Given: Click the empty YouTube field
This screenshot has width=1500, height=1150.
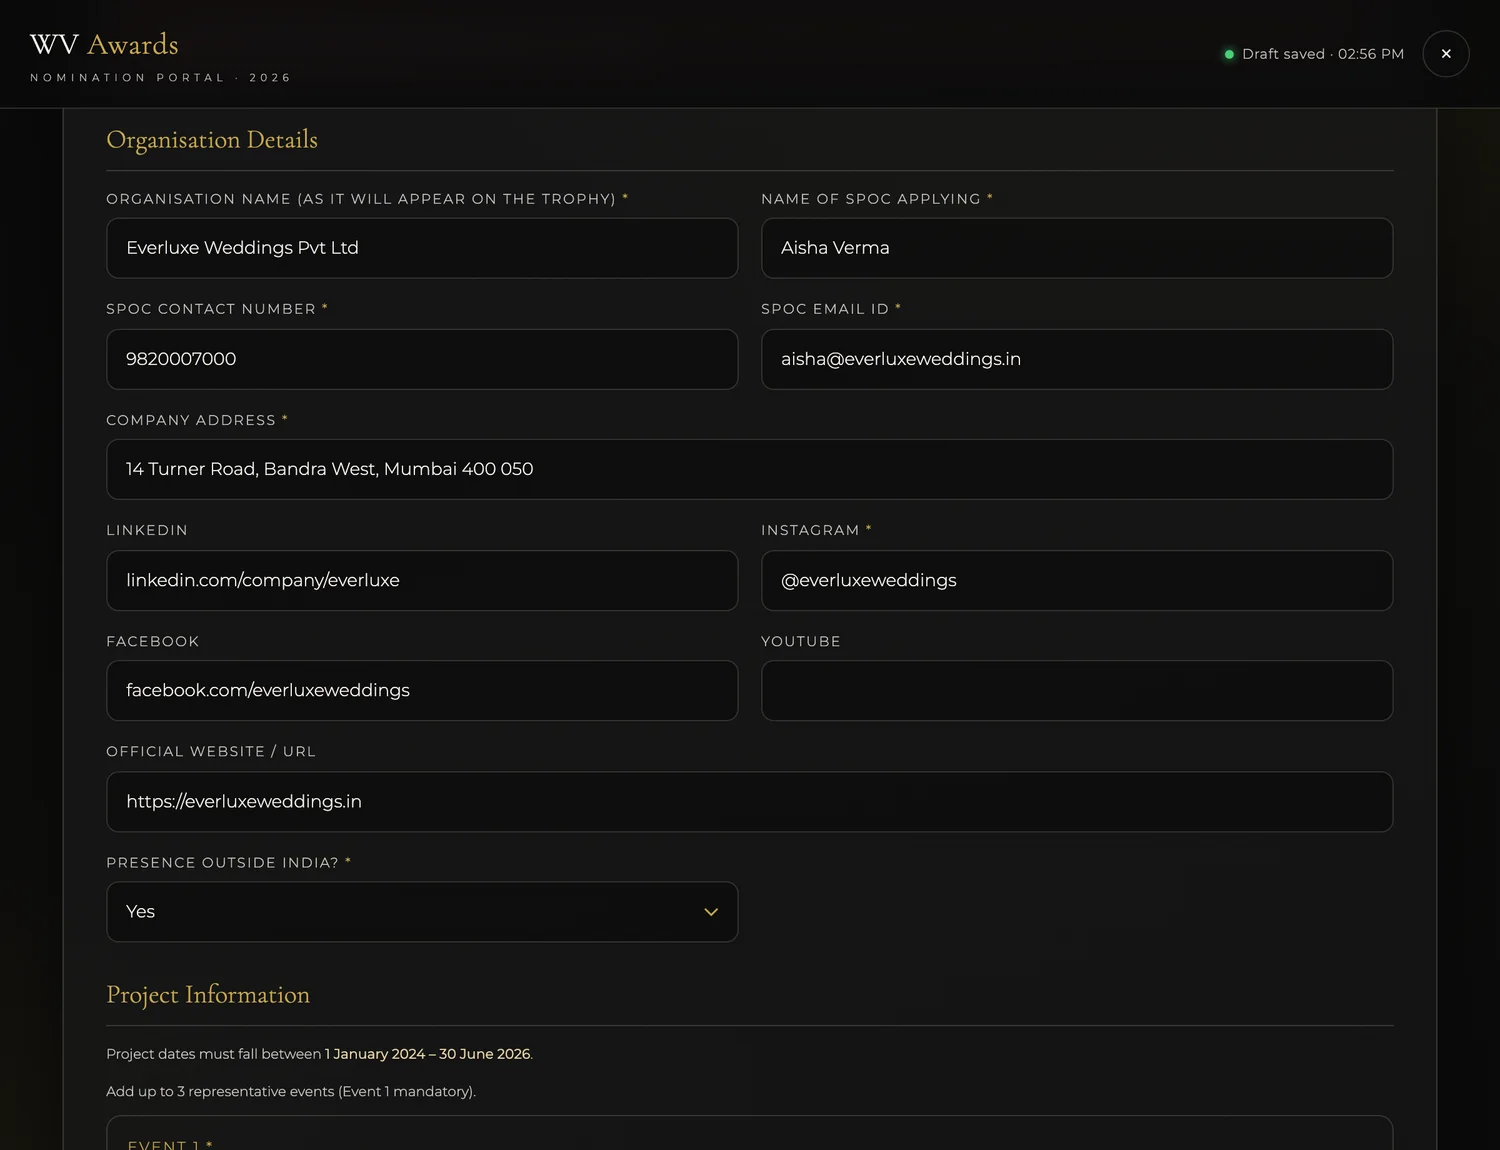Looking at the screenshot, I should coord(1077,690).
